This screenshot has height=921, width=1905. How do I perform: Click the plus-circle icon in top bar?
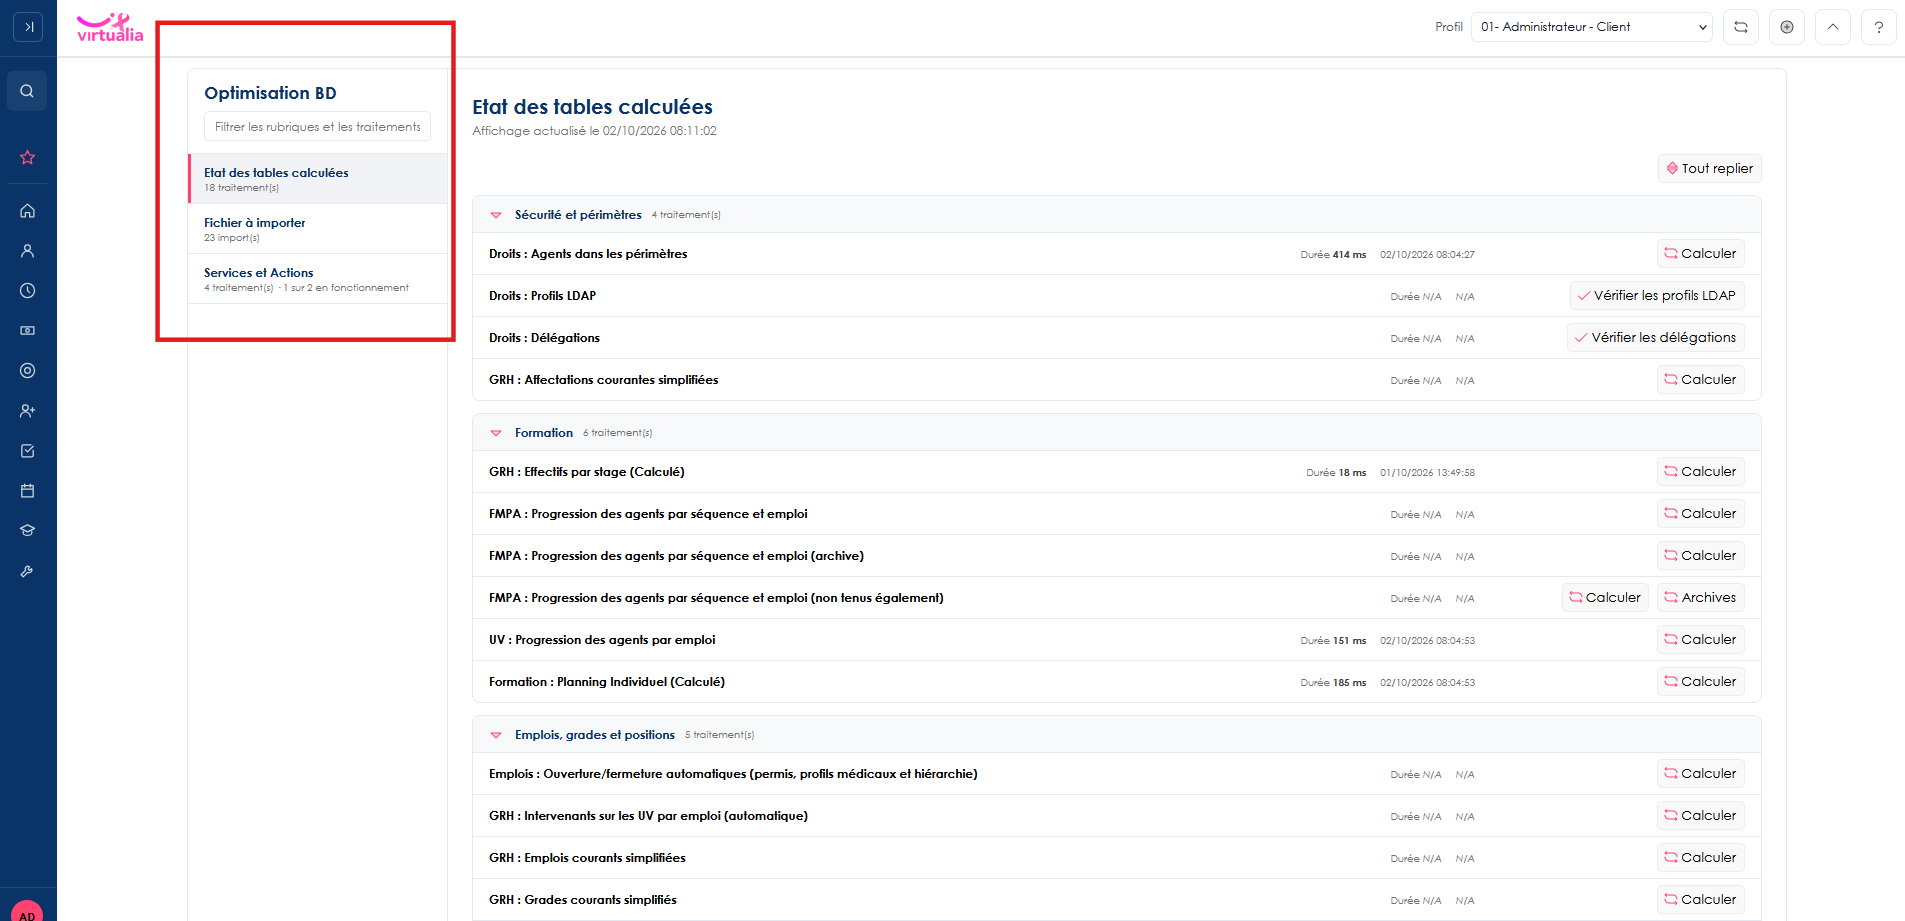[x=1787, y=27]
